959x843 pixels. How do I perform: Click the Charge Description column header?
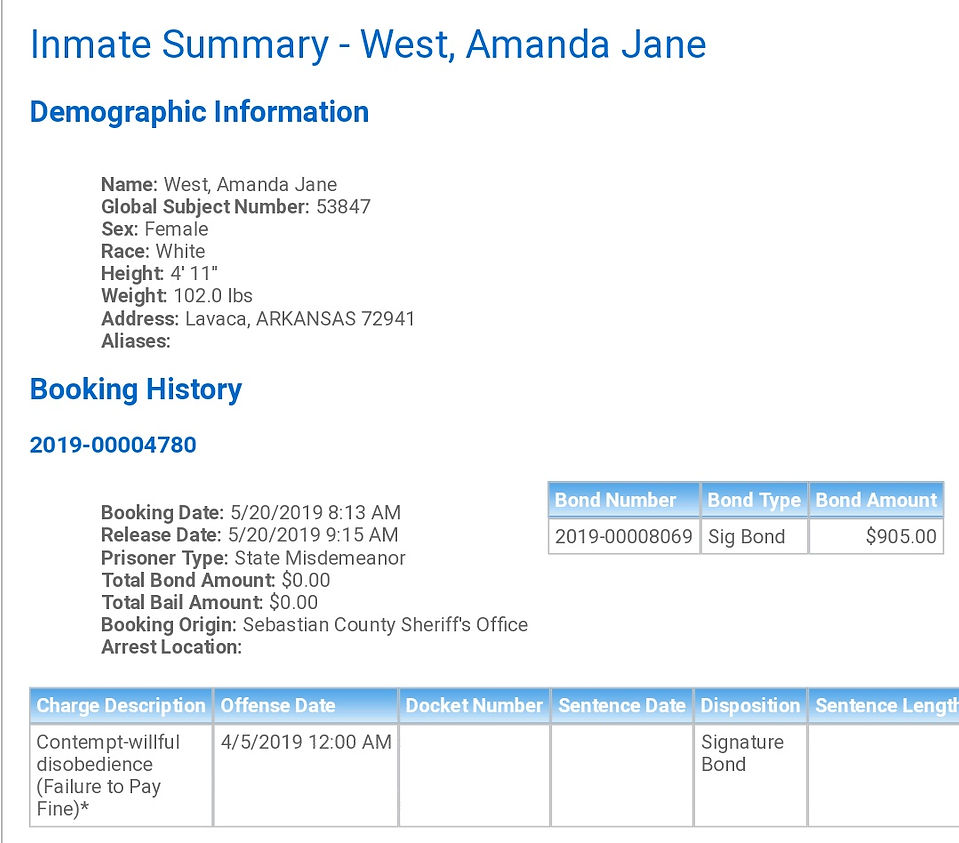pyautogui.click(x=121, y=705)
